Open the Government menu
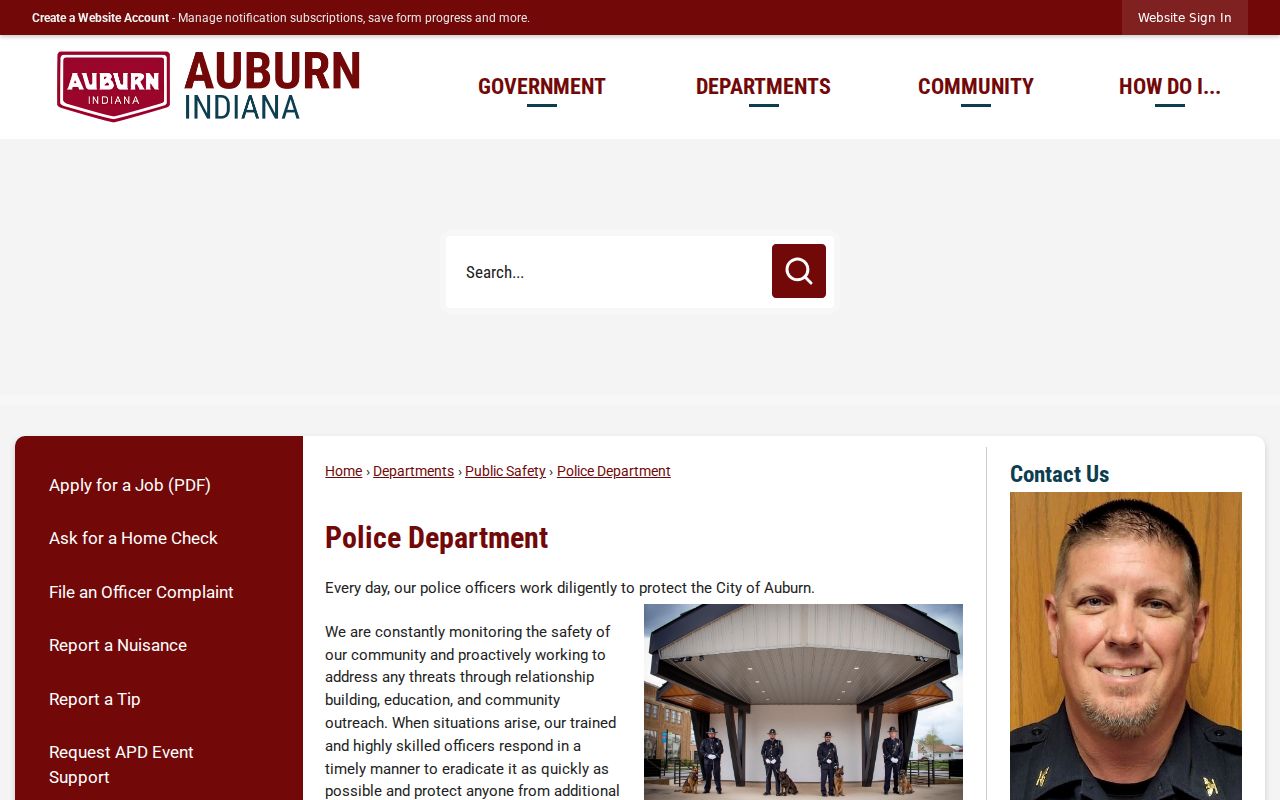Image resolution: width=1280 pixels, height=800 pixels. click(542, 87)
